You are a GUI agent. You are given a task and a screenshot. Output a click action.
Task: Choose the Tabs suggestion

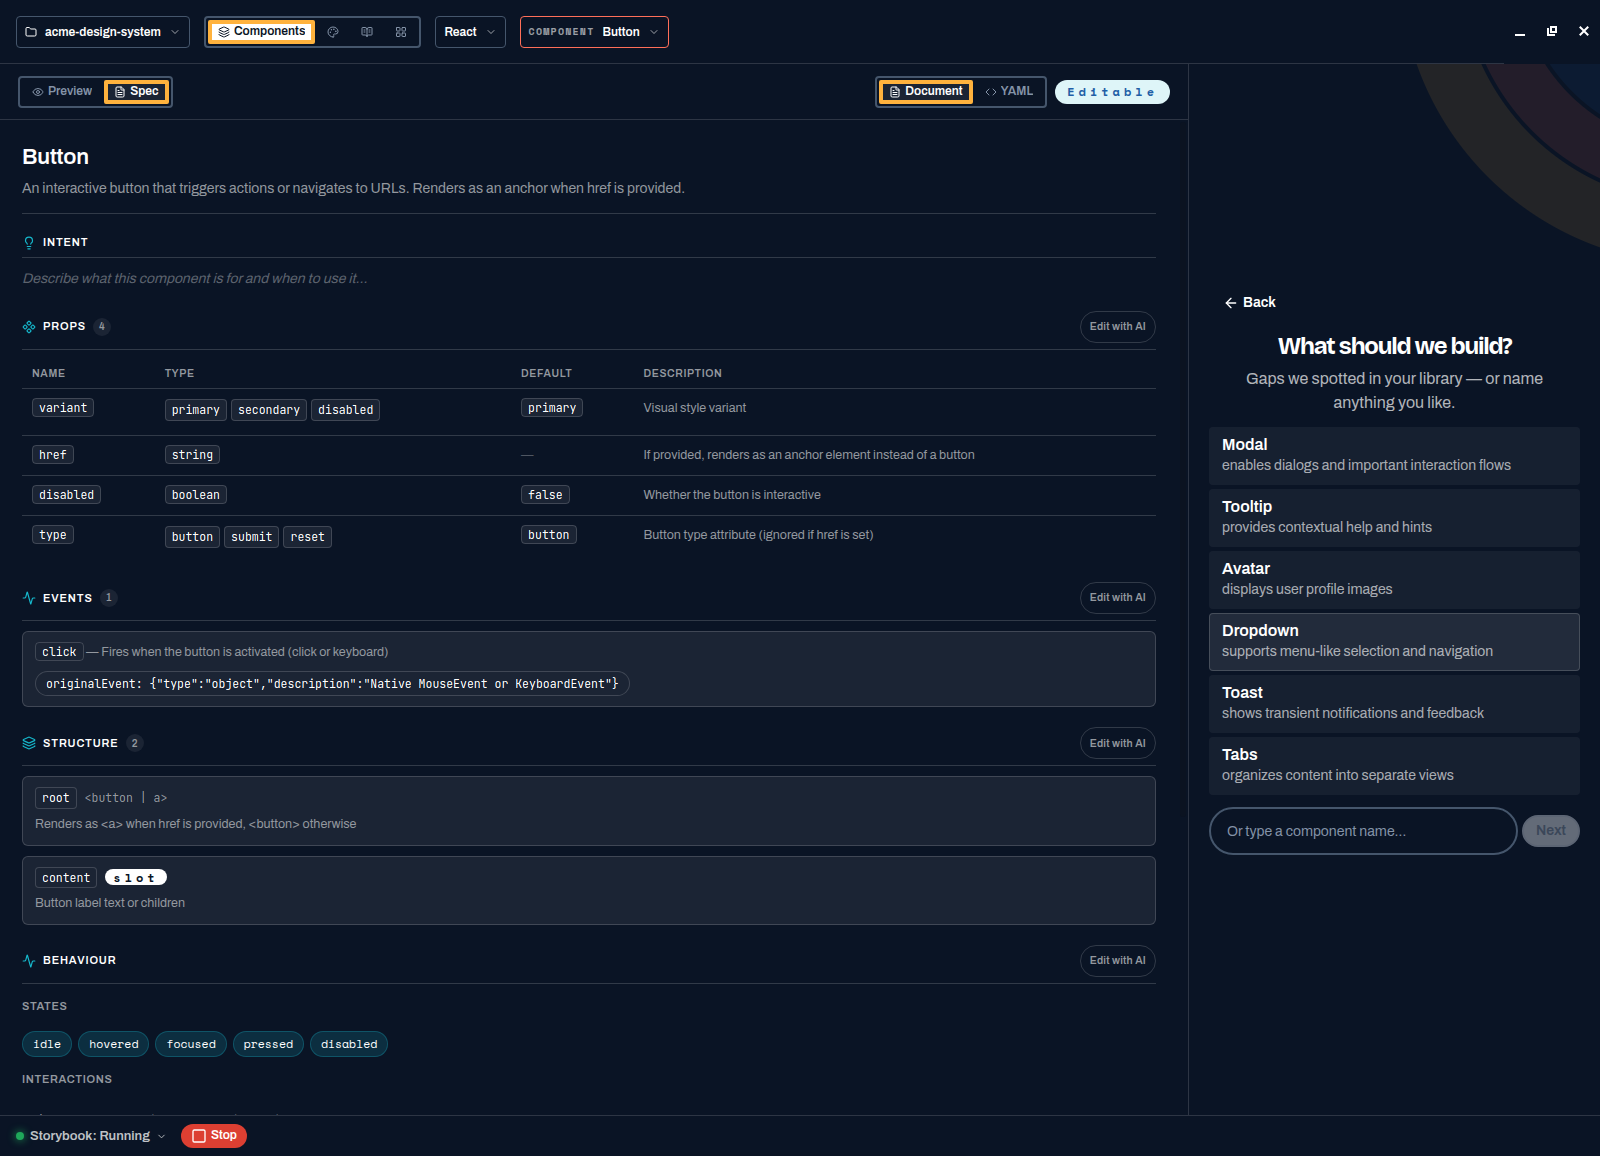pos(1394,766)
